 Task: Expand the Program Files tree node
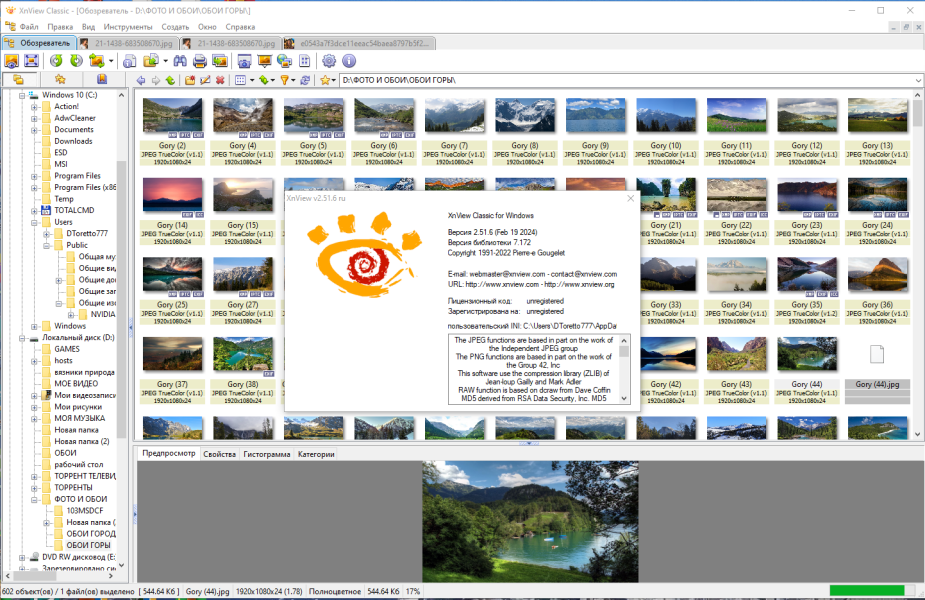(x=34, y=176)
